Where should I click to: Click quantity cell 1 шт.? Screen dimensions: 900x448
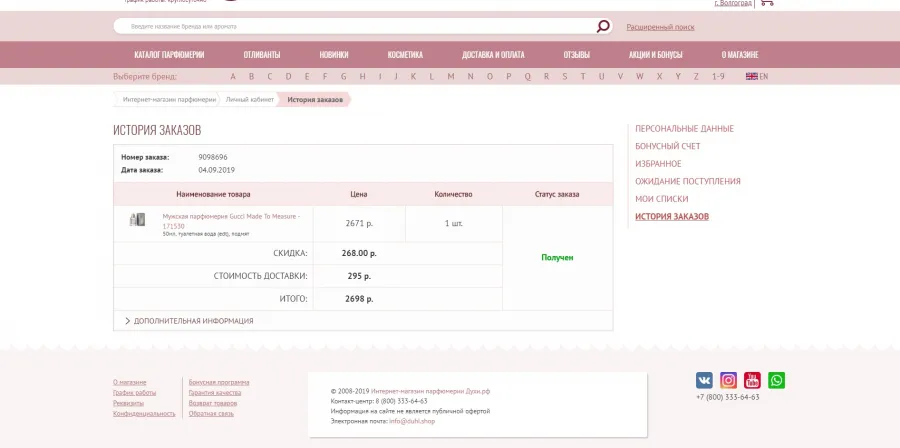453,223
